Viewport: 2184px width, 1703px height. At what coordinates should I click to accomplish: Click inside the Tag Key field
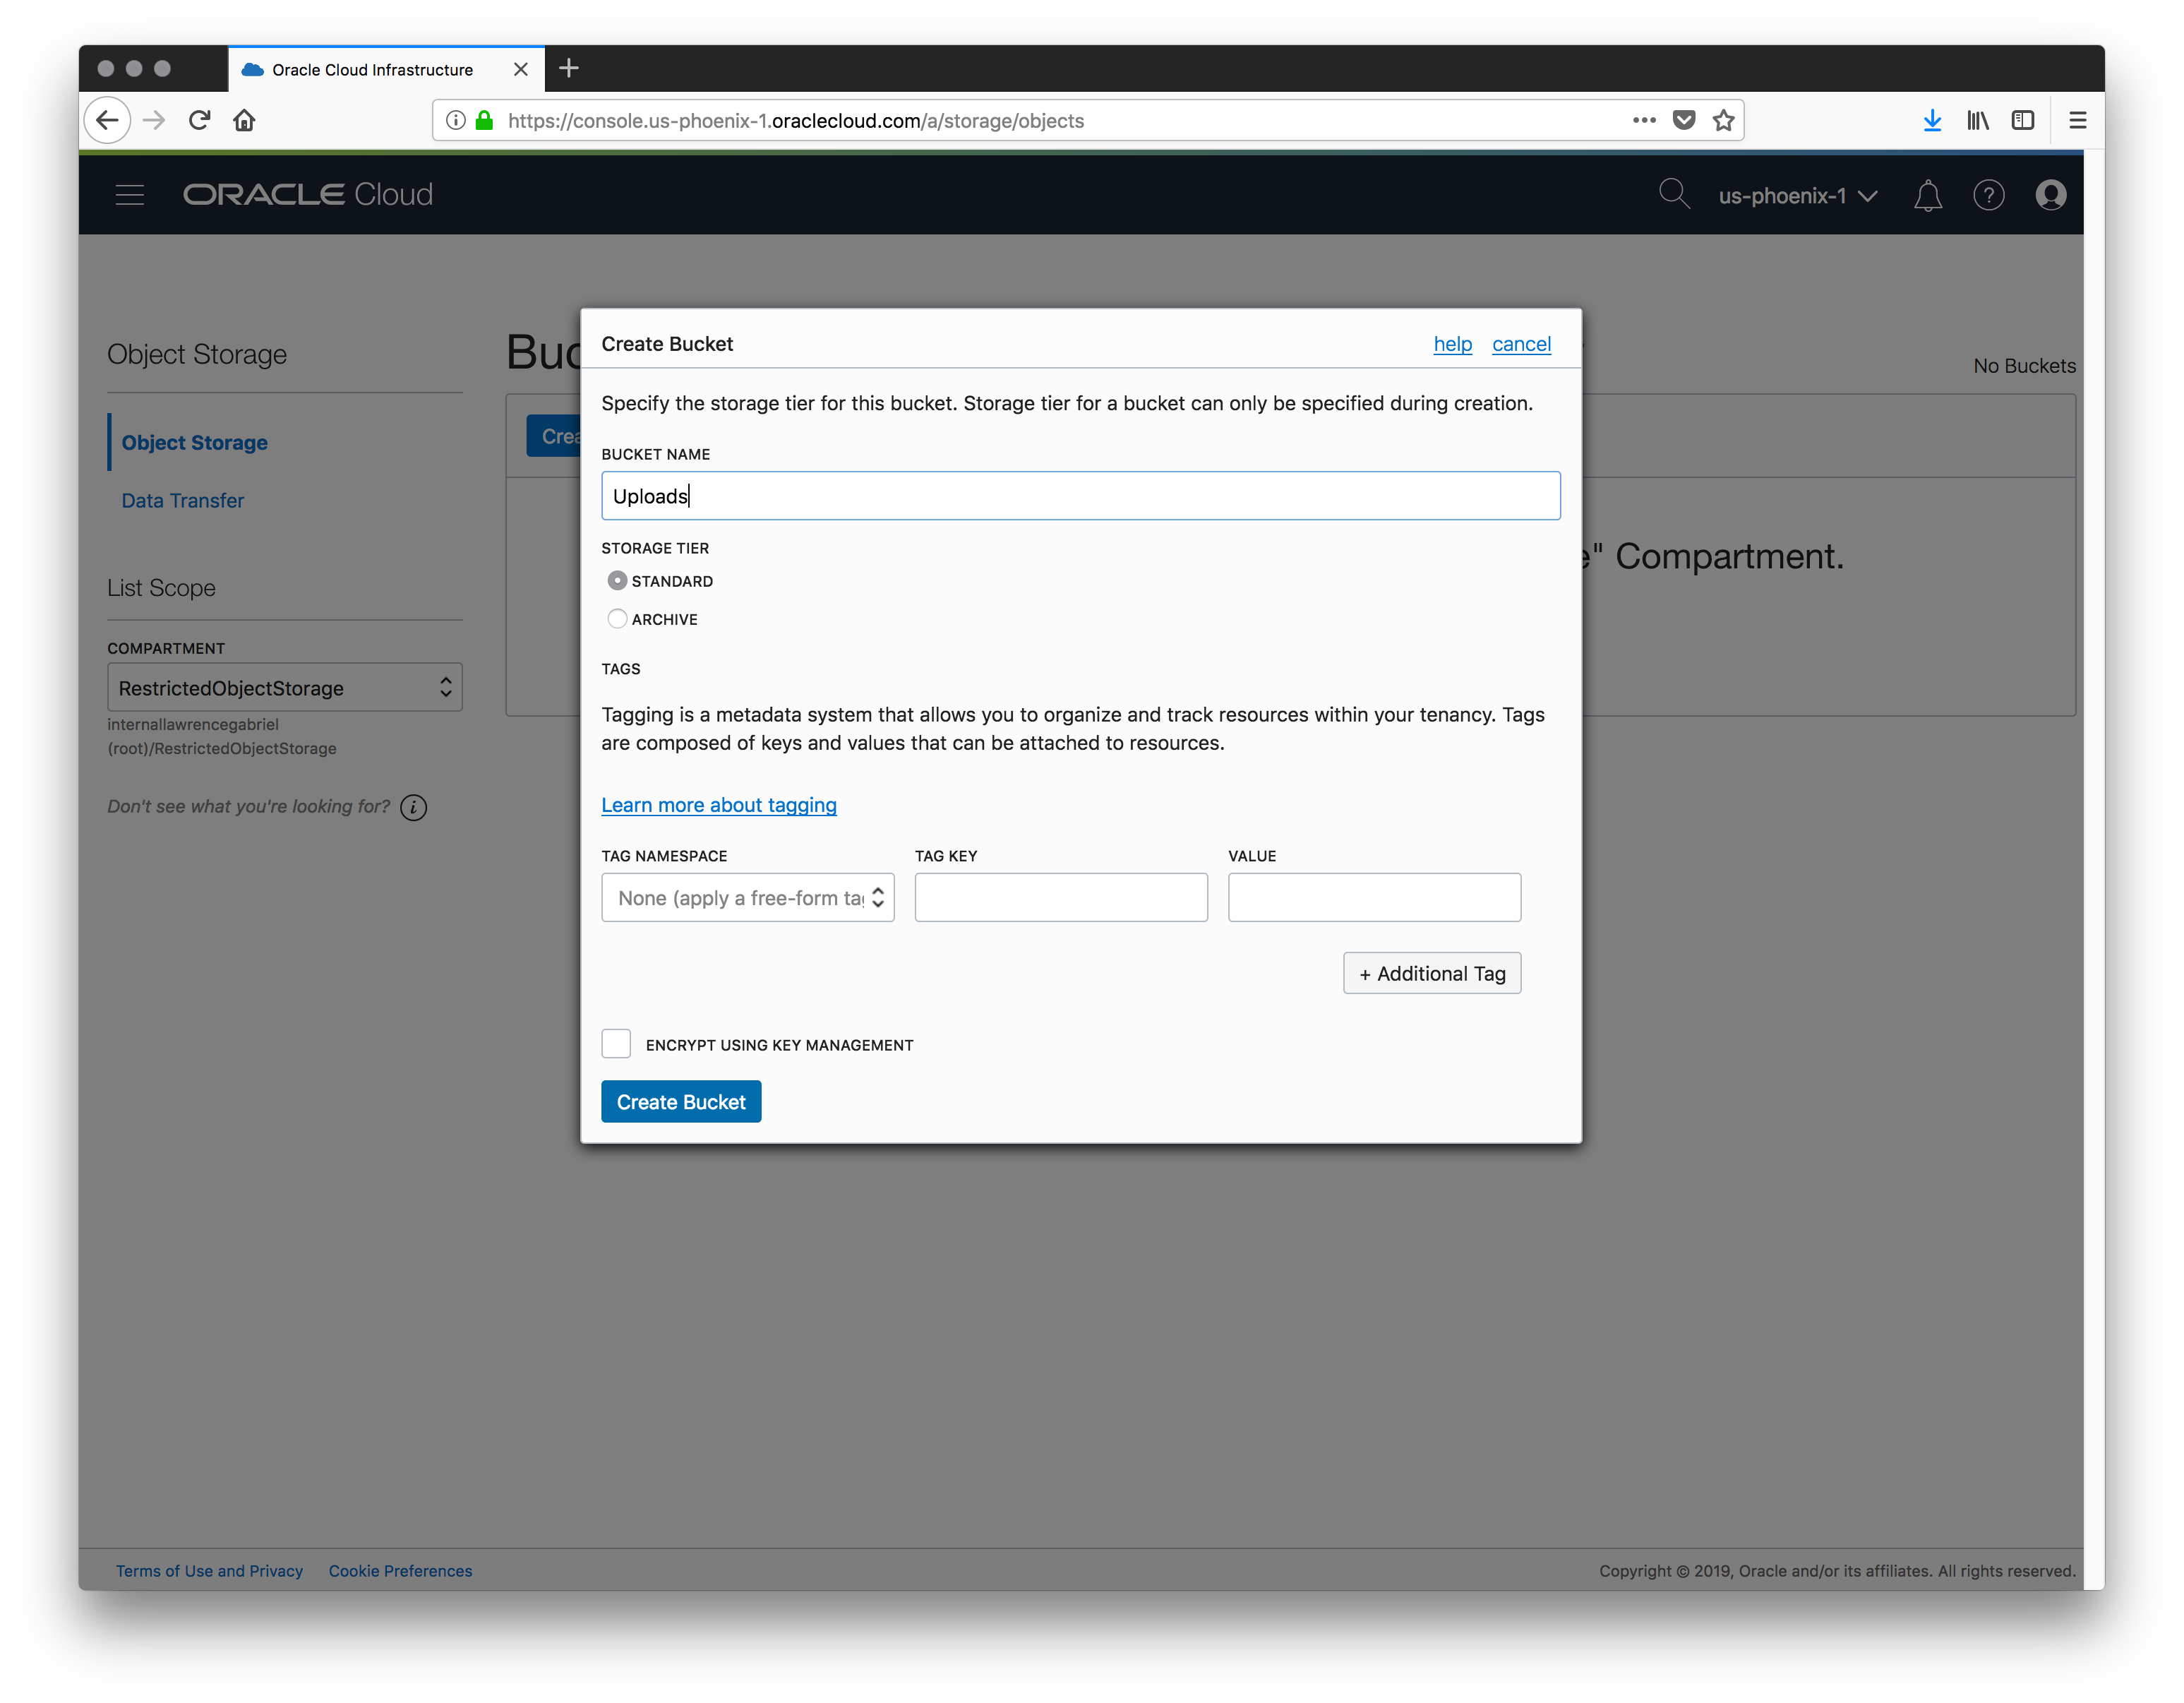click(x=1060, y=898)
